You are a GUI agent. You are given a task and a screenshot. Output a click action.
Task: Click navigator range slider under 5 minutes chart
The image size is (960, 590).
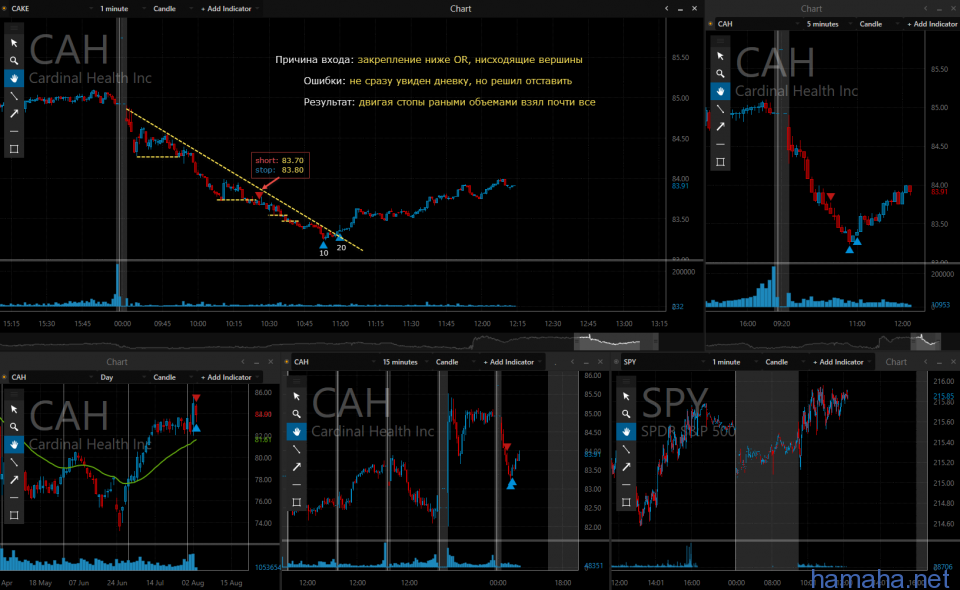924,341
